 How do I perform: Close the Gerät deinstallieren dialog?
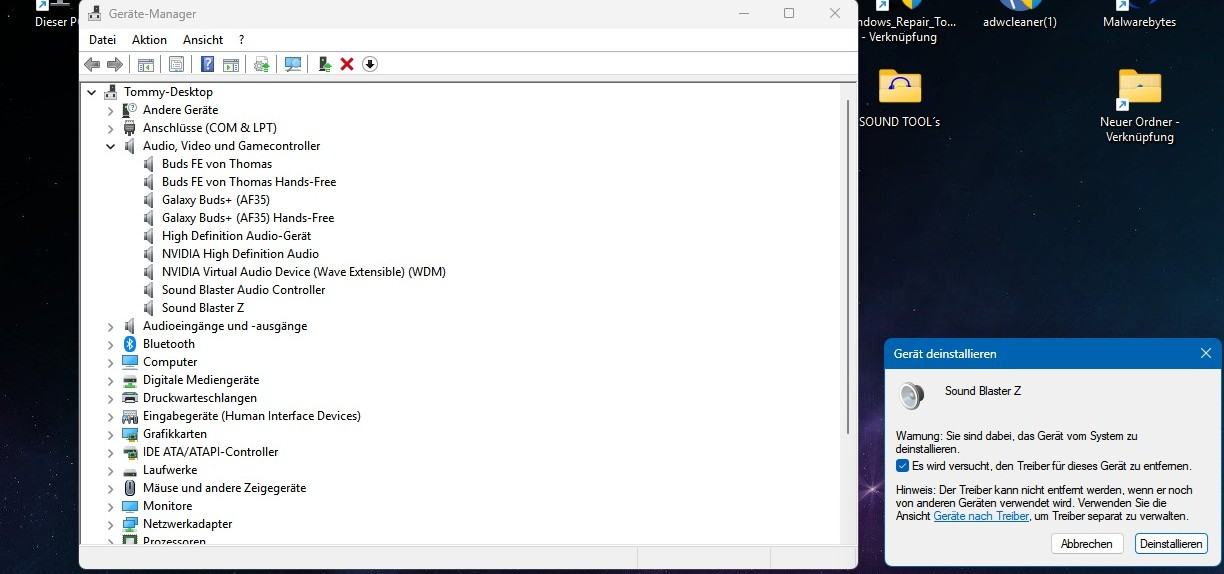point(1206,353)
